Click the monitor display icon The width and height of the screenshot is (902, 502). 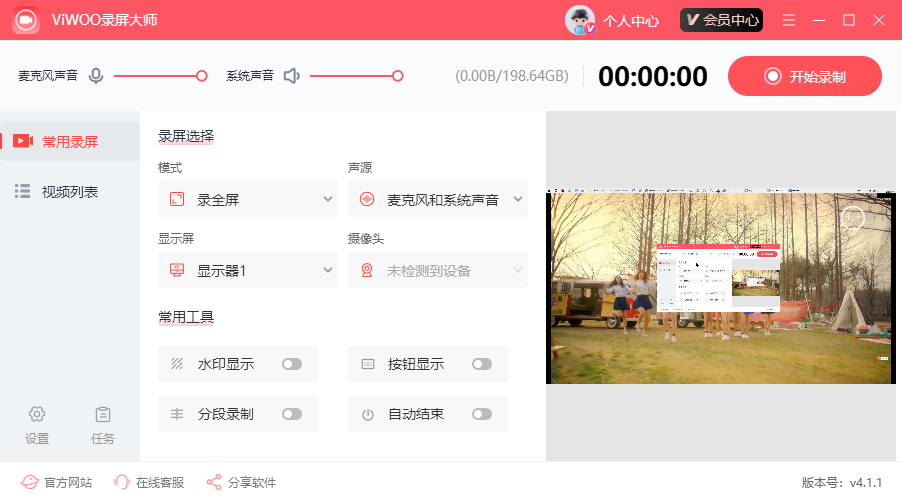point(177,270)
